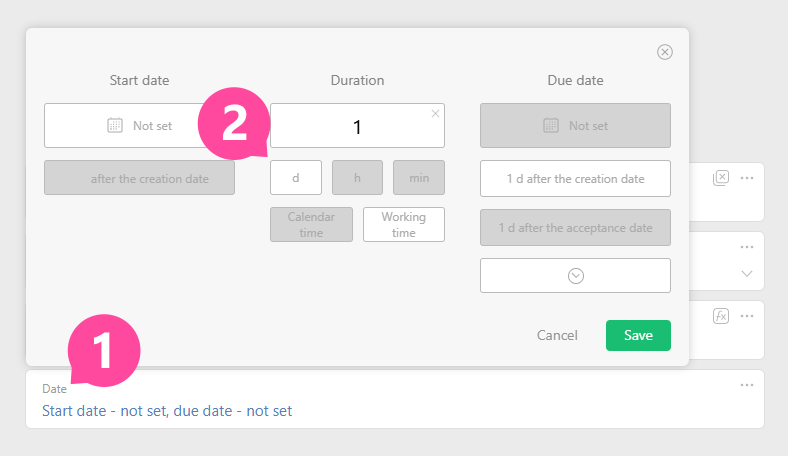Open three-dots menu on the formula card
This screenshot has width=788, height=456.
click(747, 316)
